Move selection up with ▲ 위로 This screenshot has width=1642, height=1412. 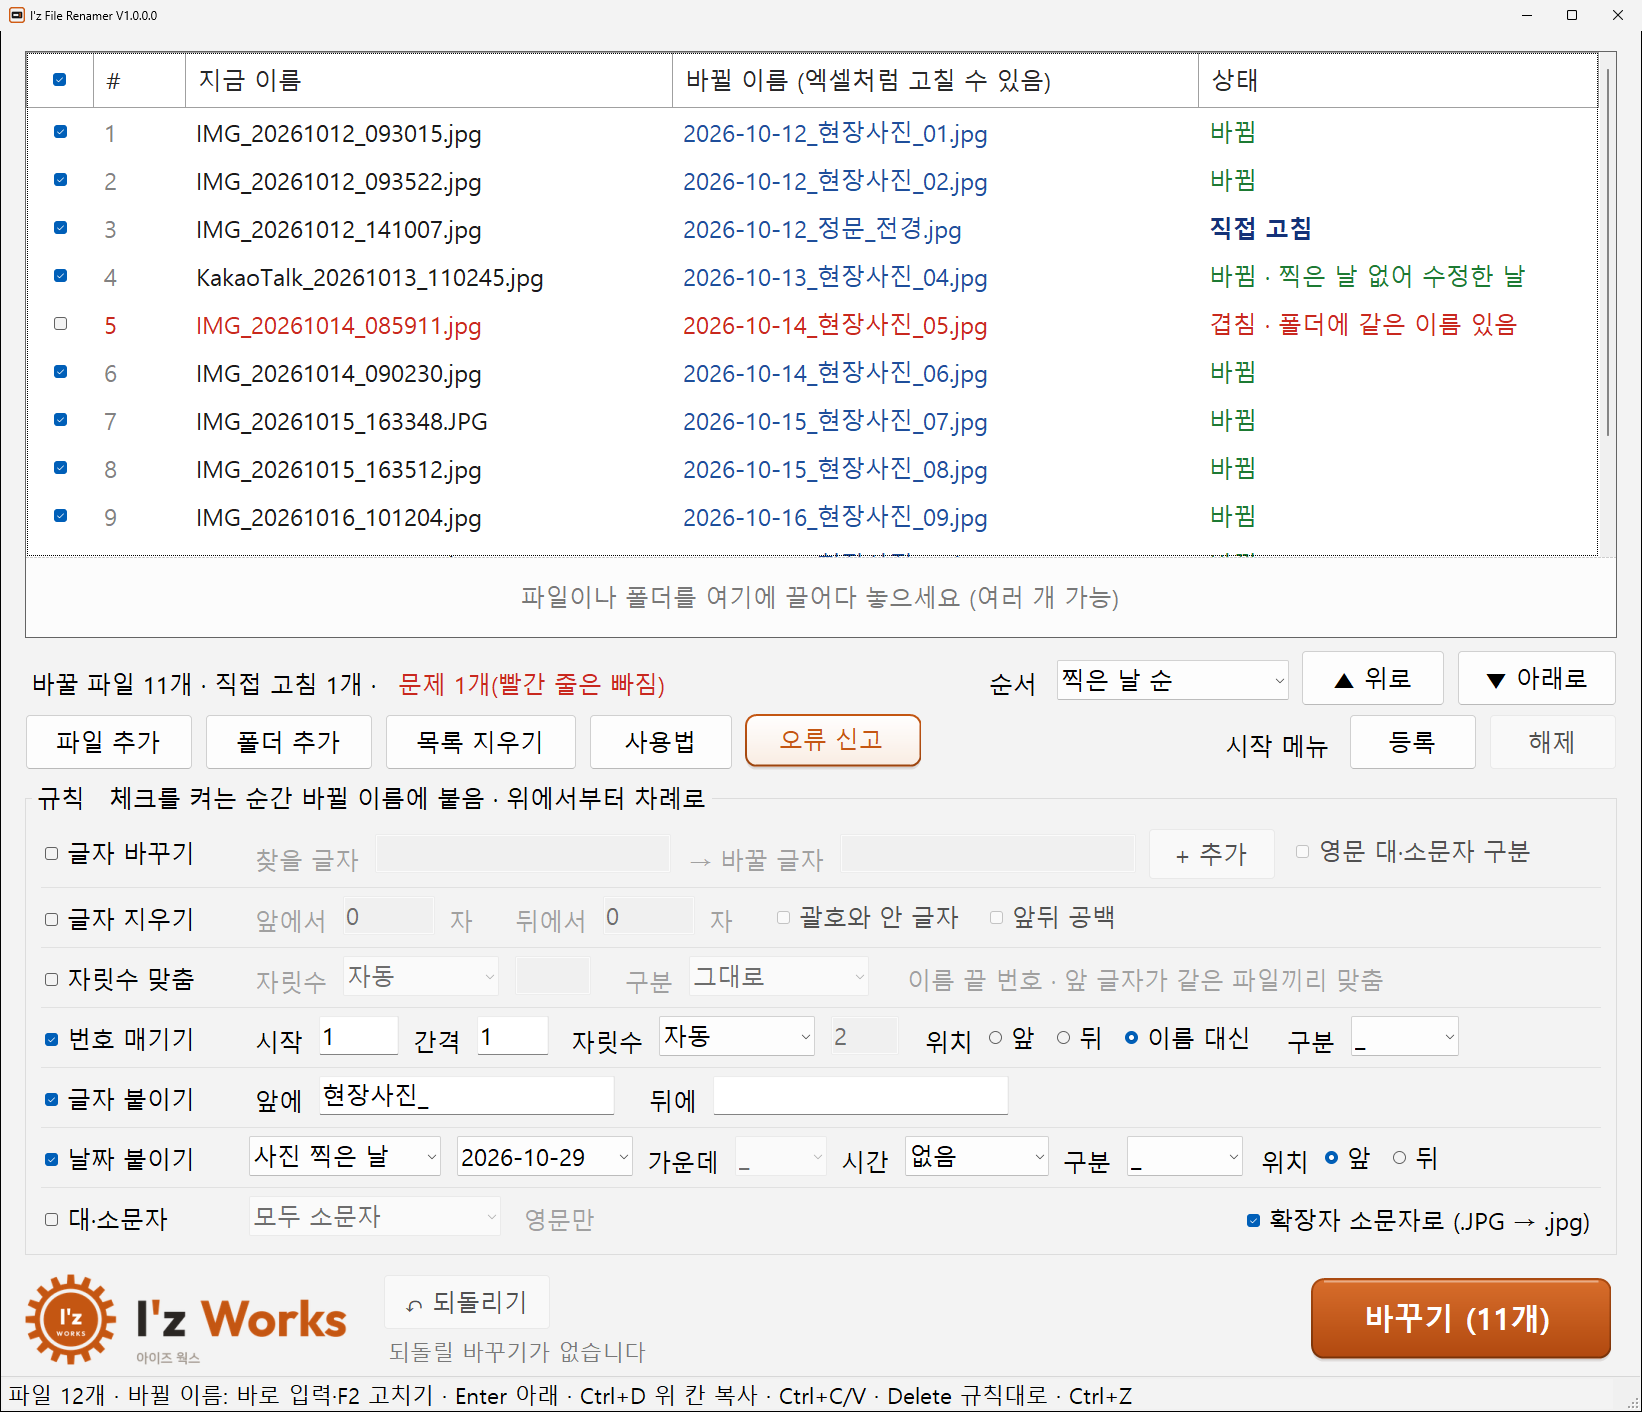1373,678
